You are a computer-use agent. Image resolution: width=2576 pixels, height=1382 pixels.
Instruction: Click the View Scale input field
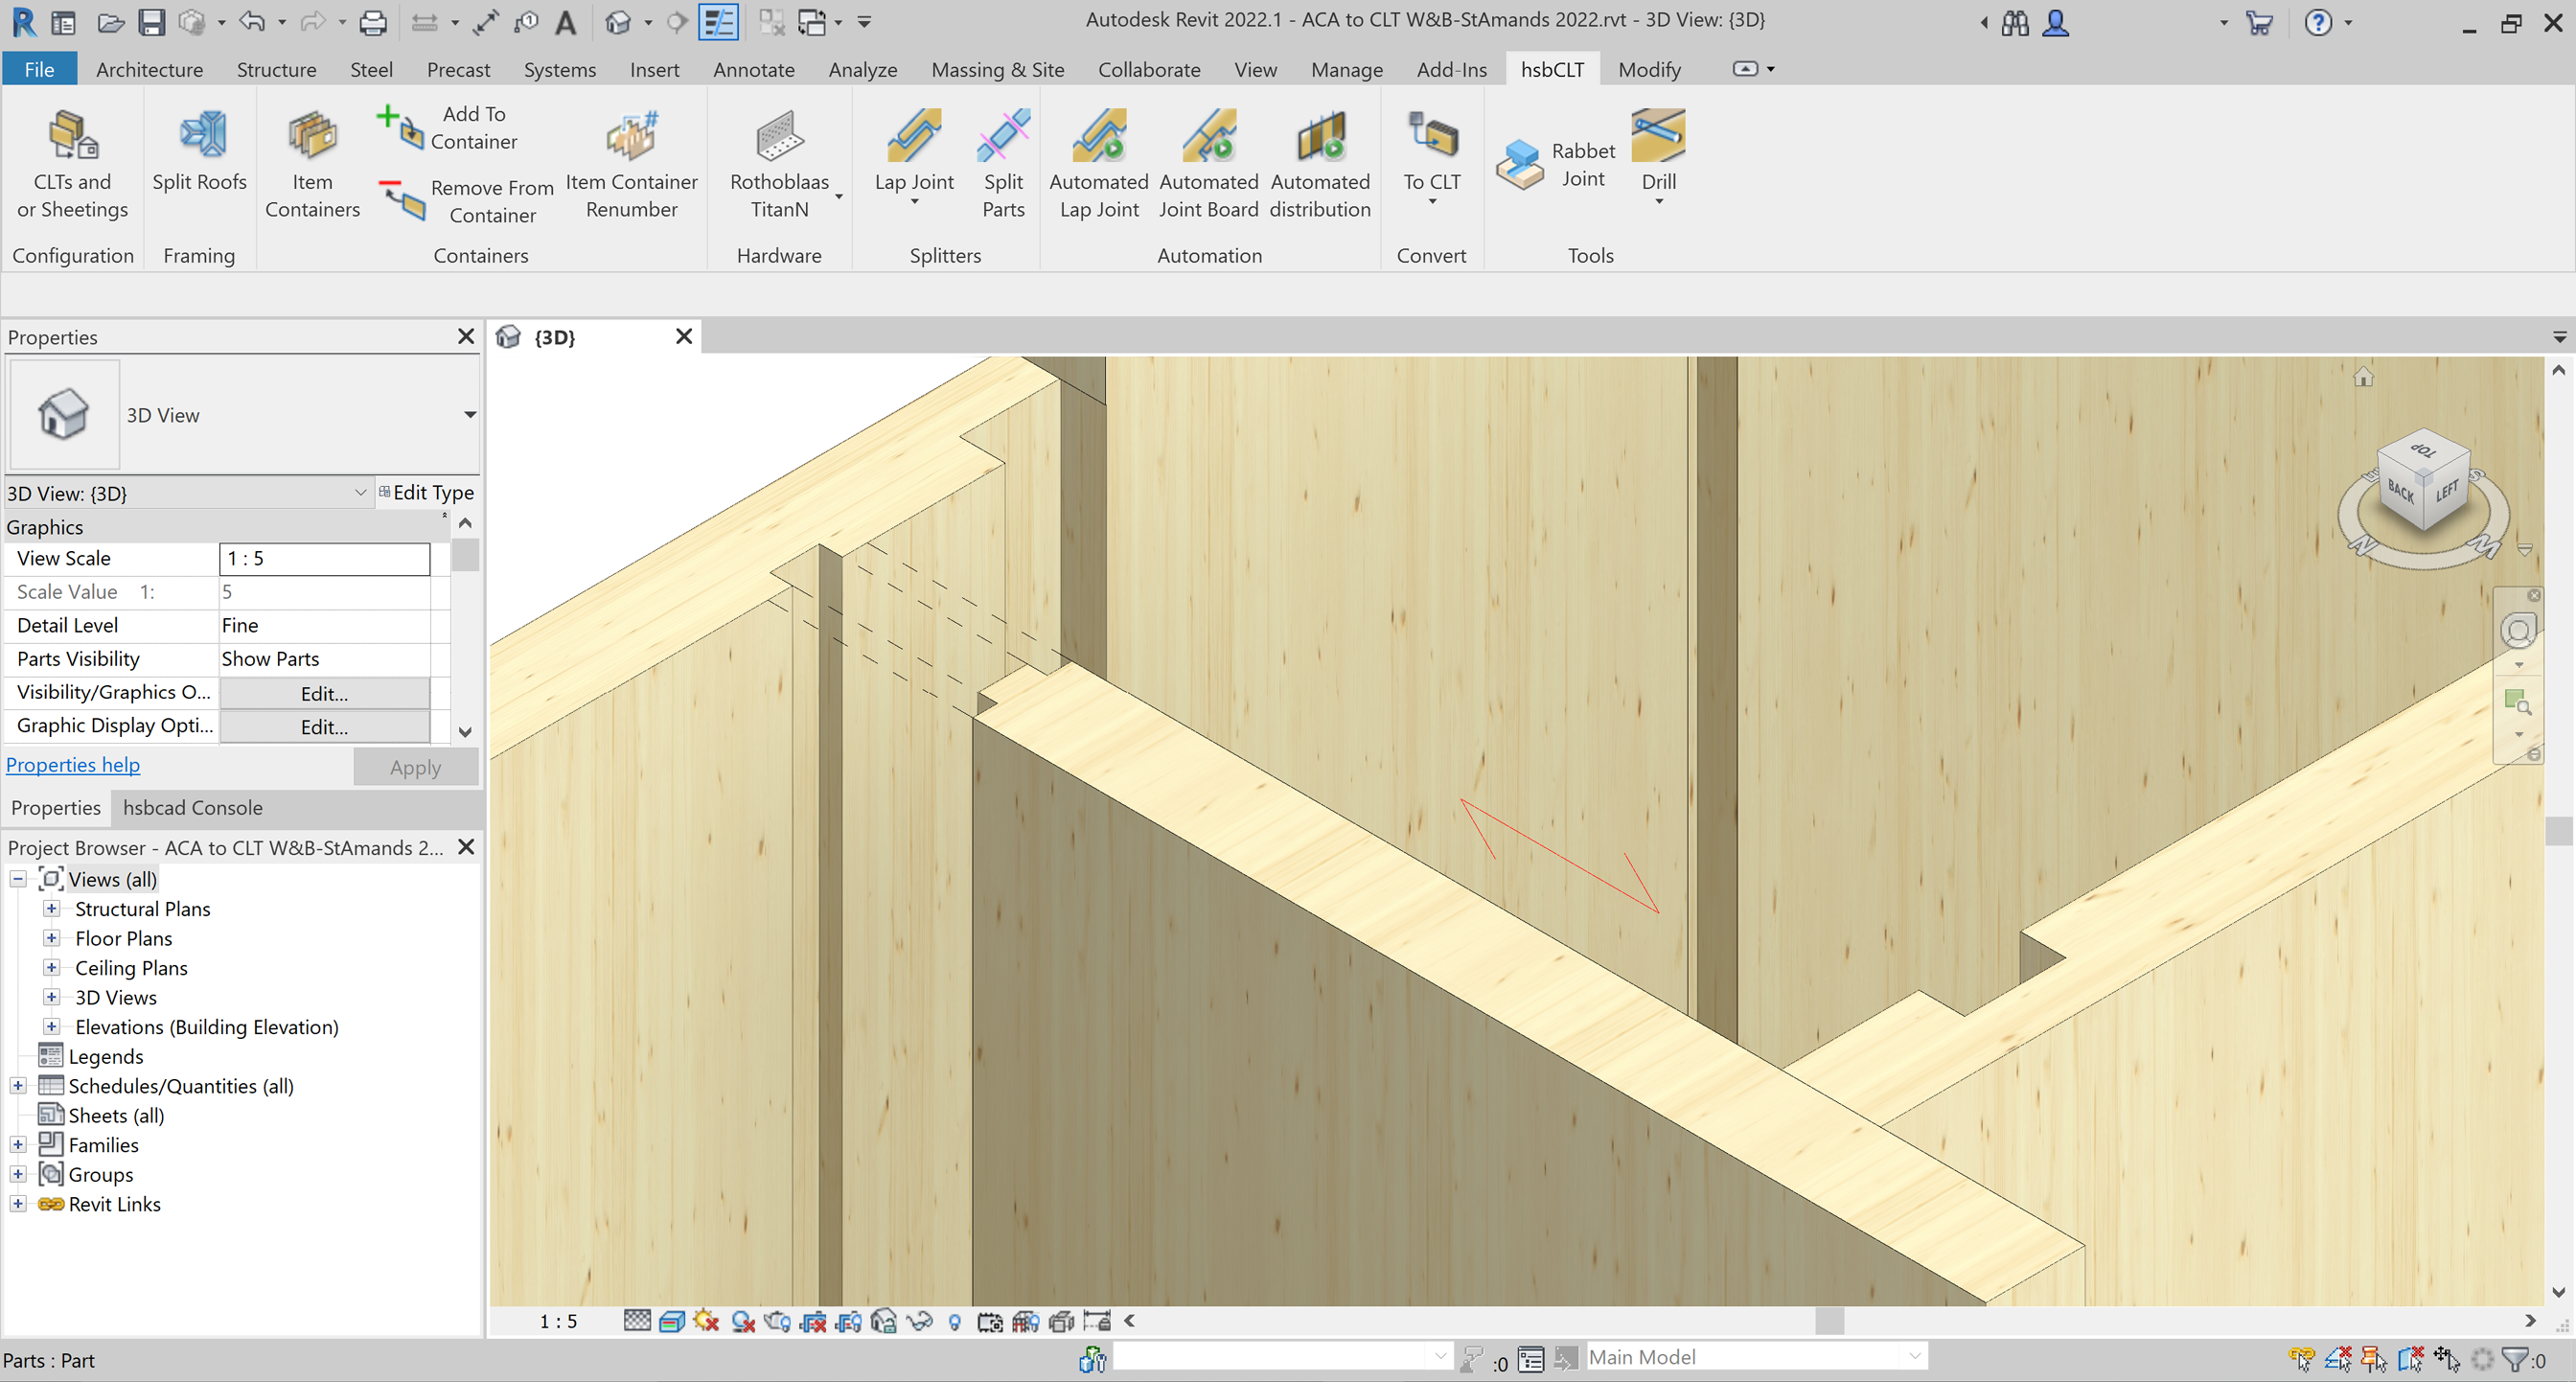pyautogui.click(x=324, y=559)
